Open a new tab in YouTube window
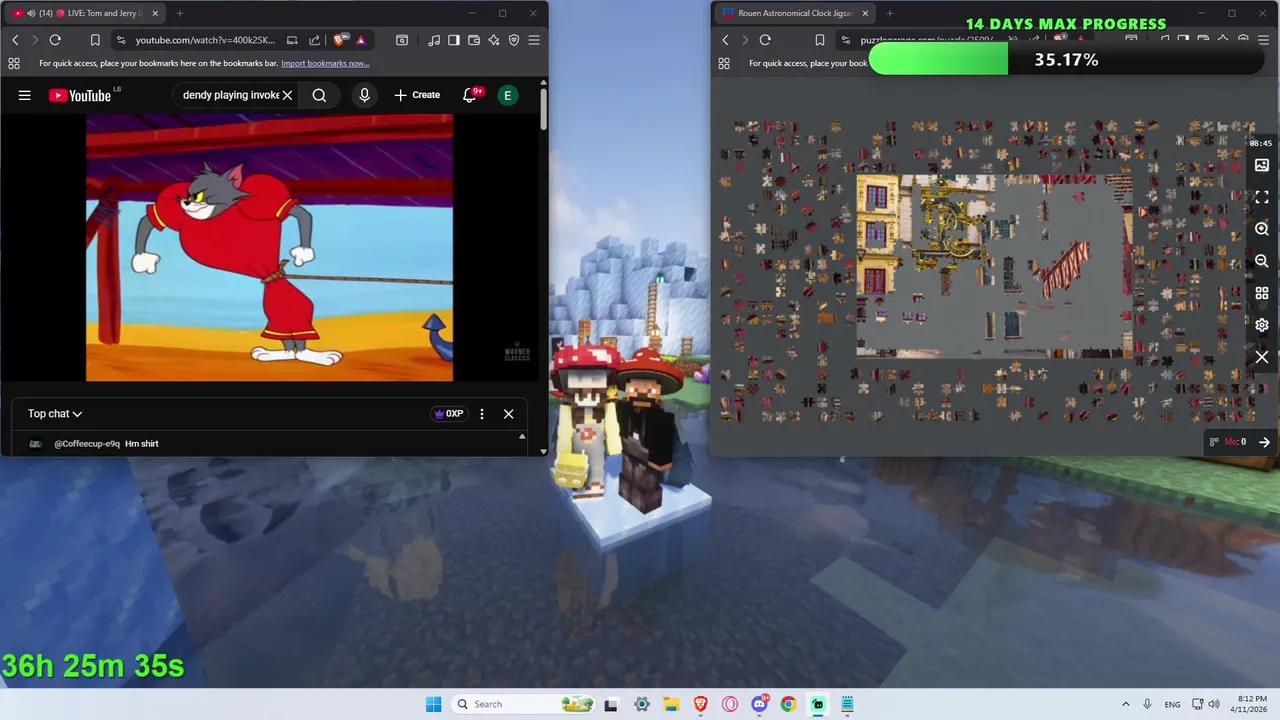This screenshot has width=1280, height=720. [180, 13]
